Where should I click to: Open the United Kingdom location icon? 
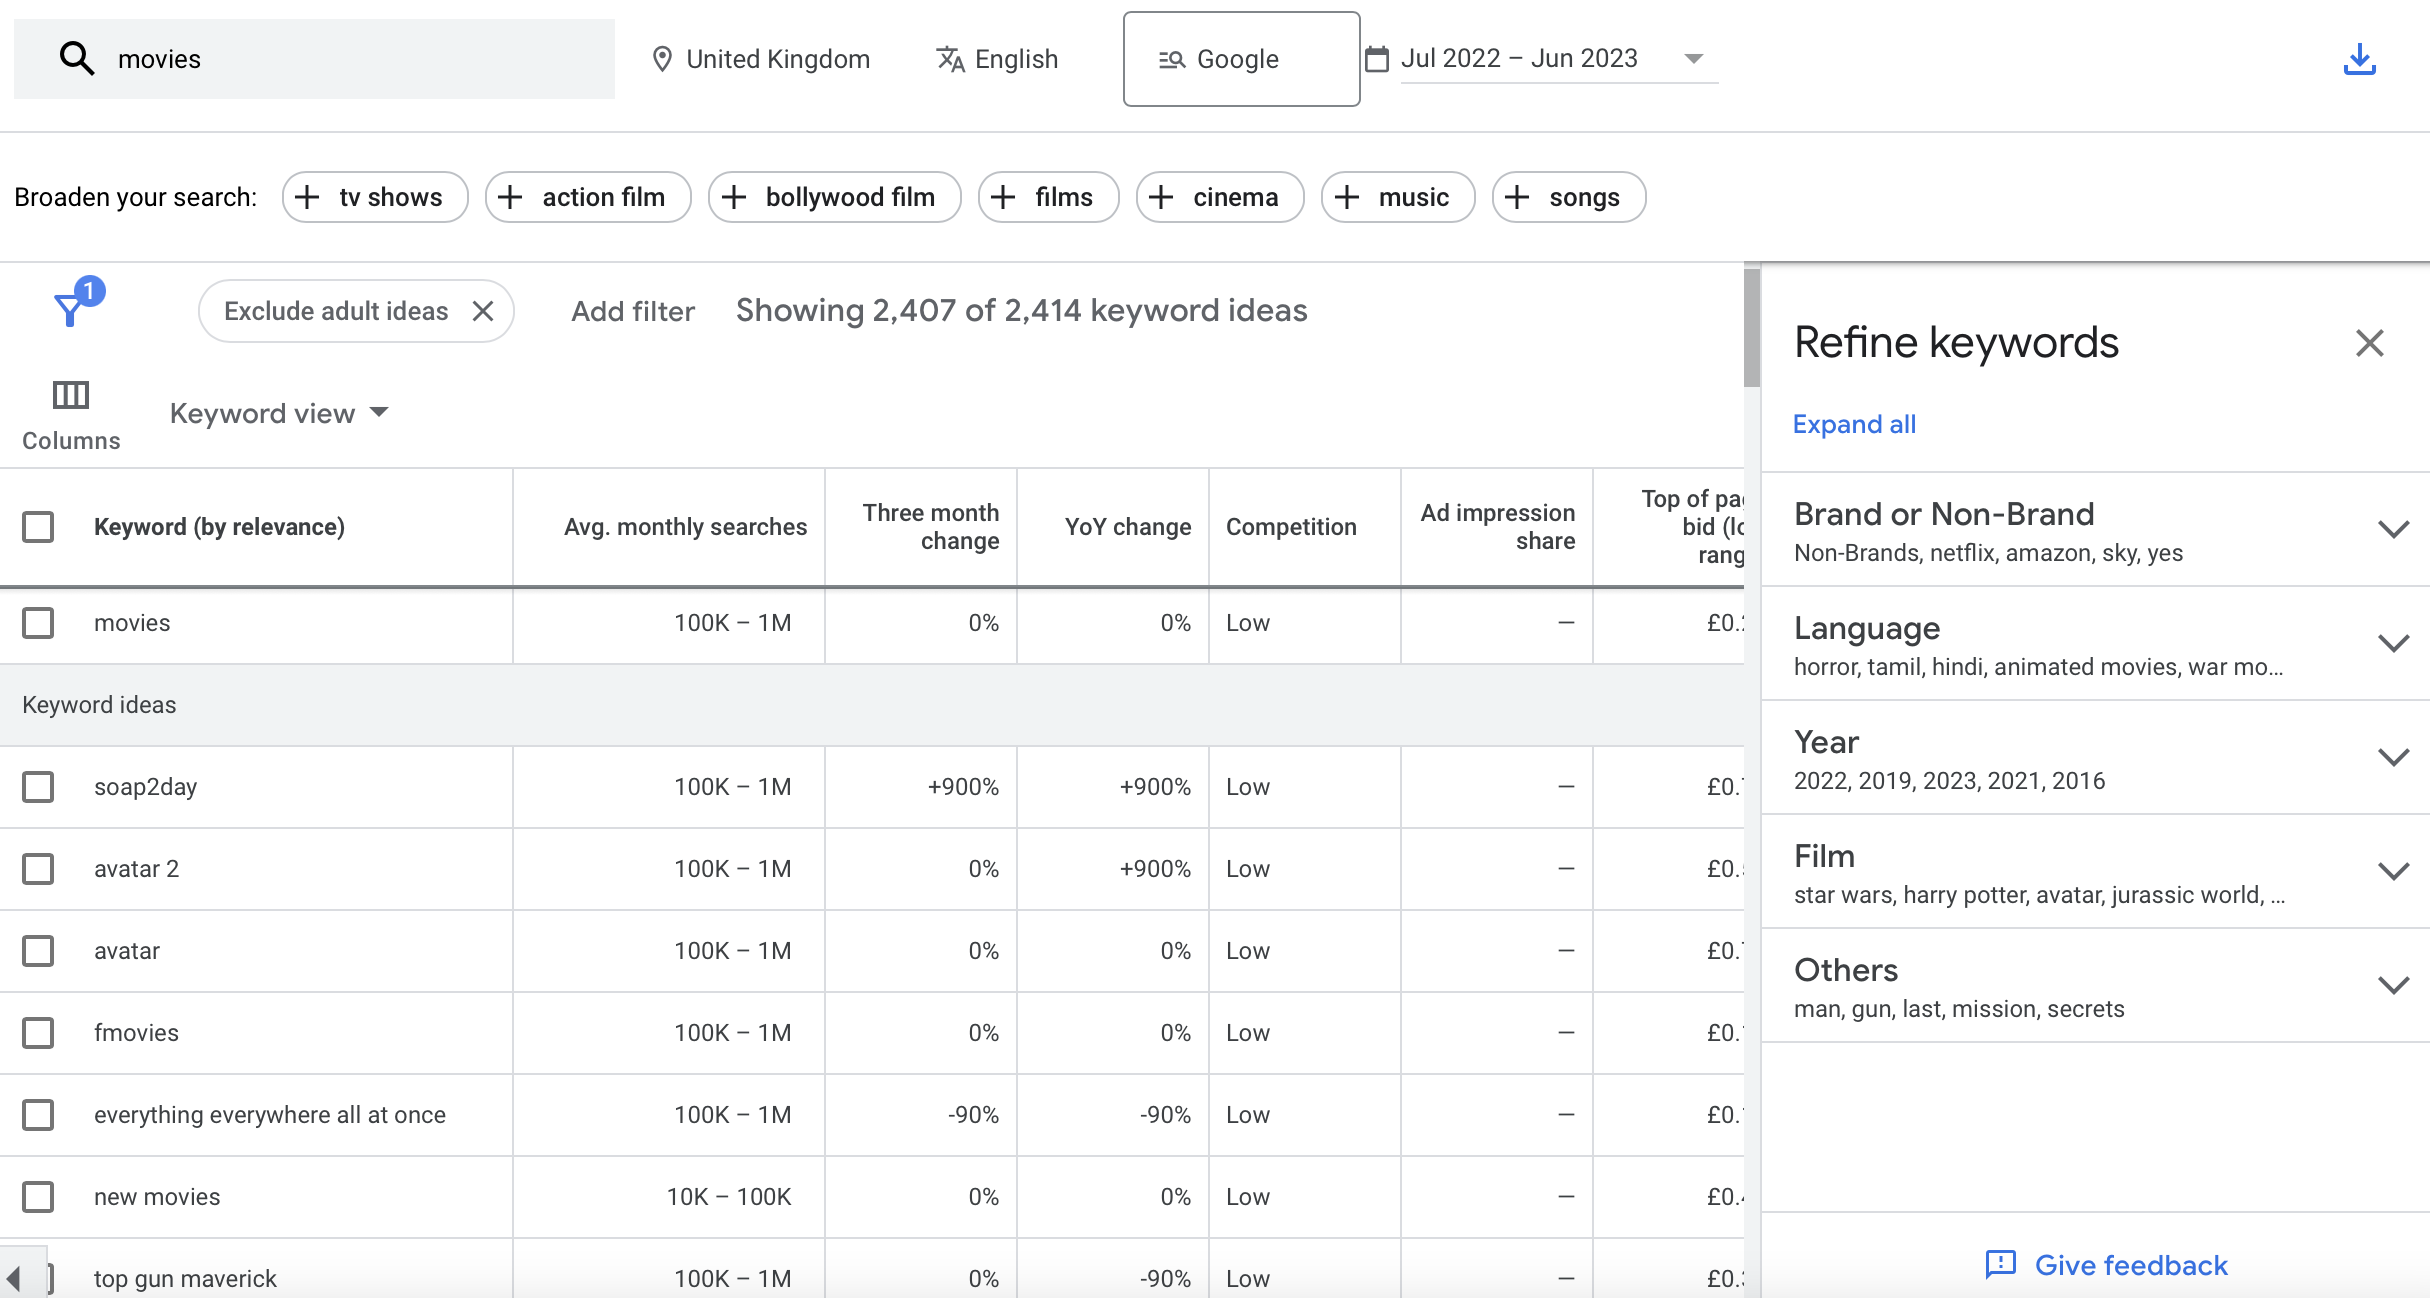[x=663, y=59]
